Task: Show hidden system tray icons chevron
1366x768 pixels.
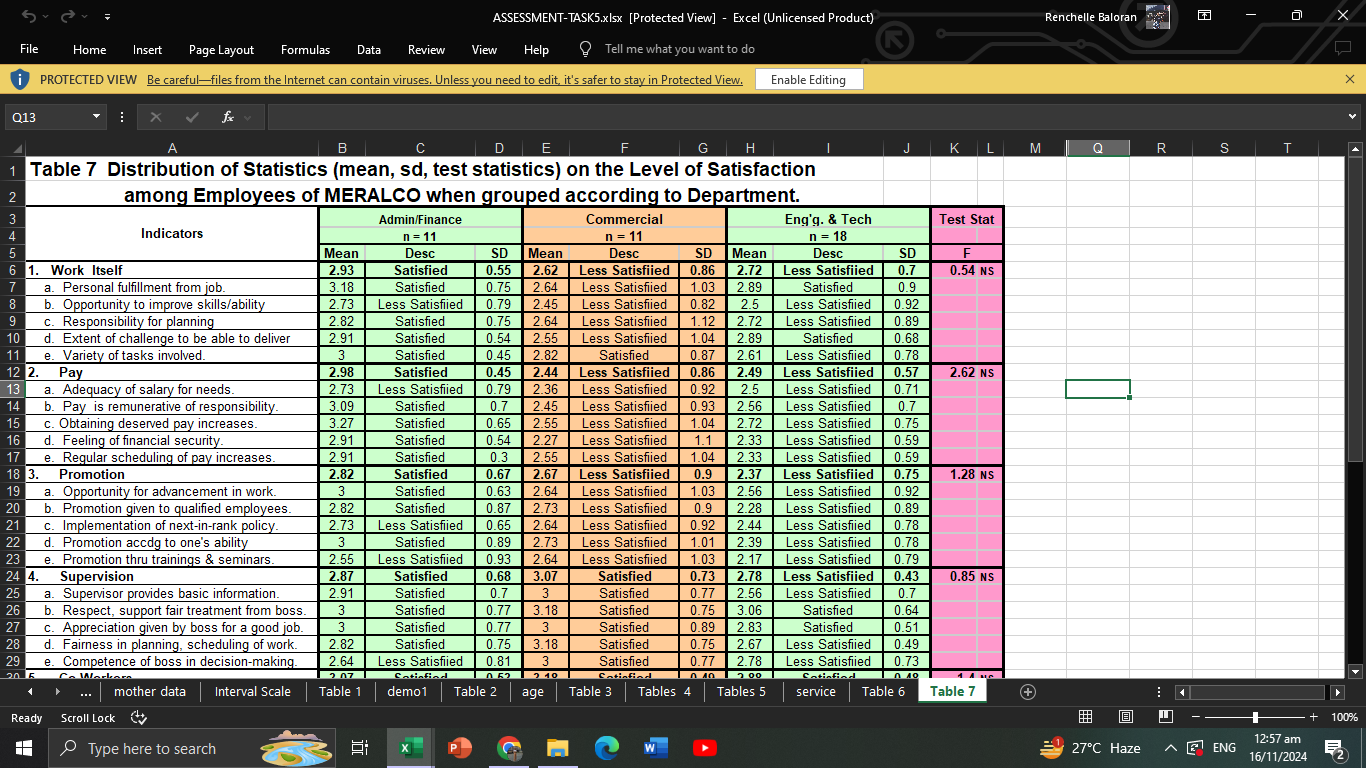Action: pos(1170,748)
